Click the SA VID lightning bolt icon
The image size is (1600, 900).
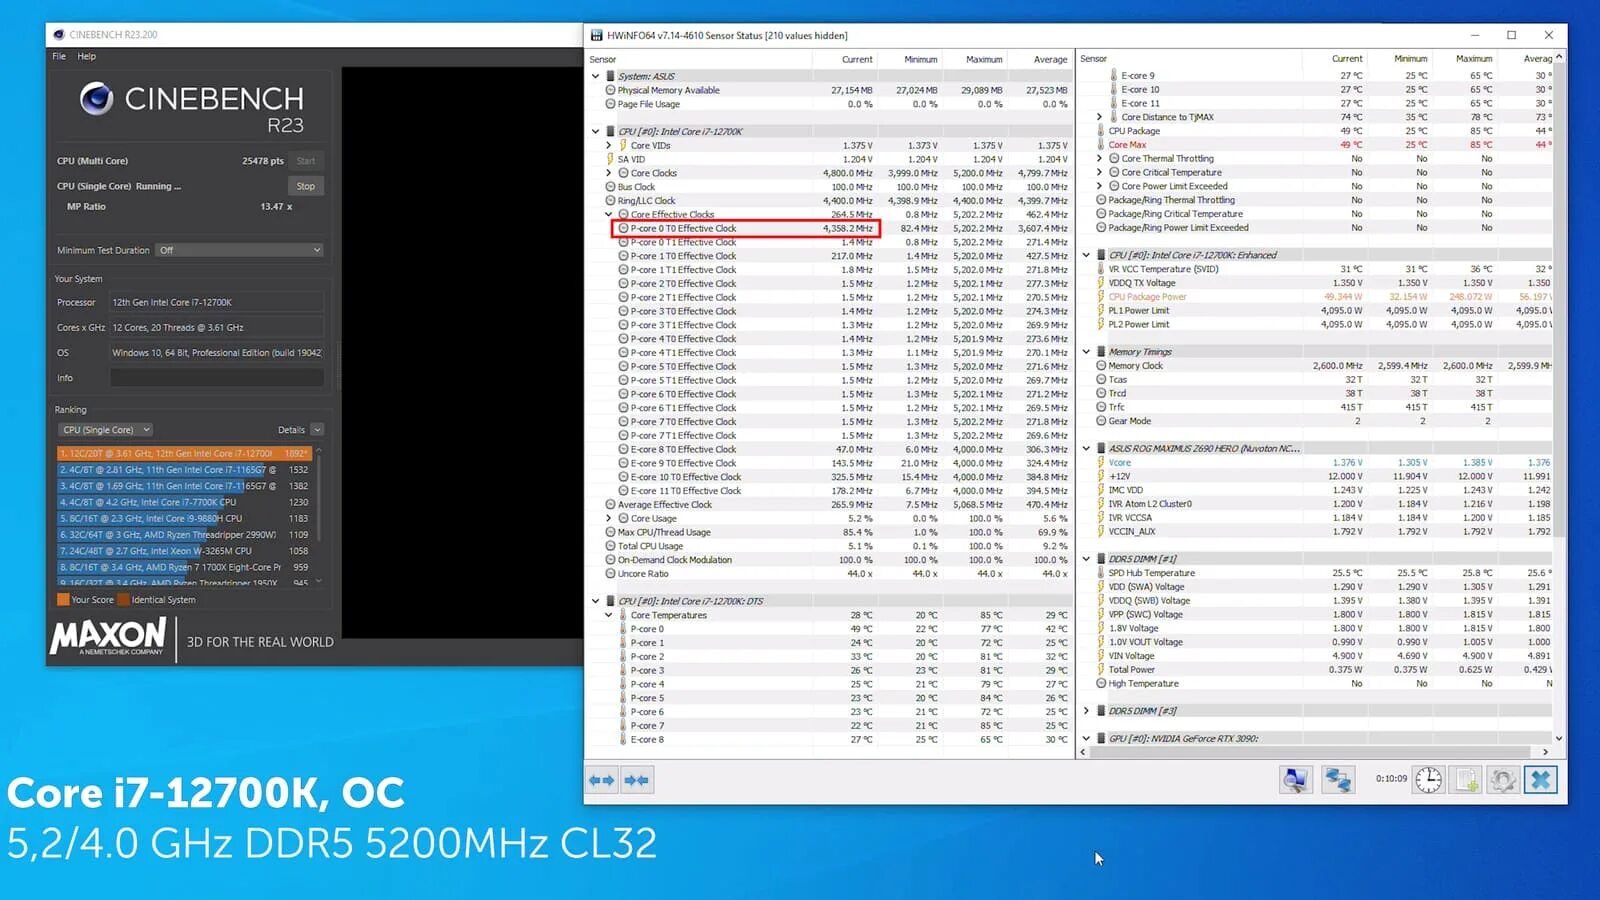610,159
